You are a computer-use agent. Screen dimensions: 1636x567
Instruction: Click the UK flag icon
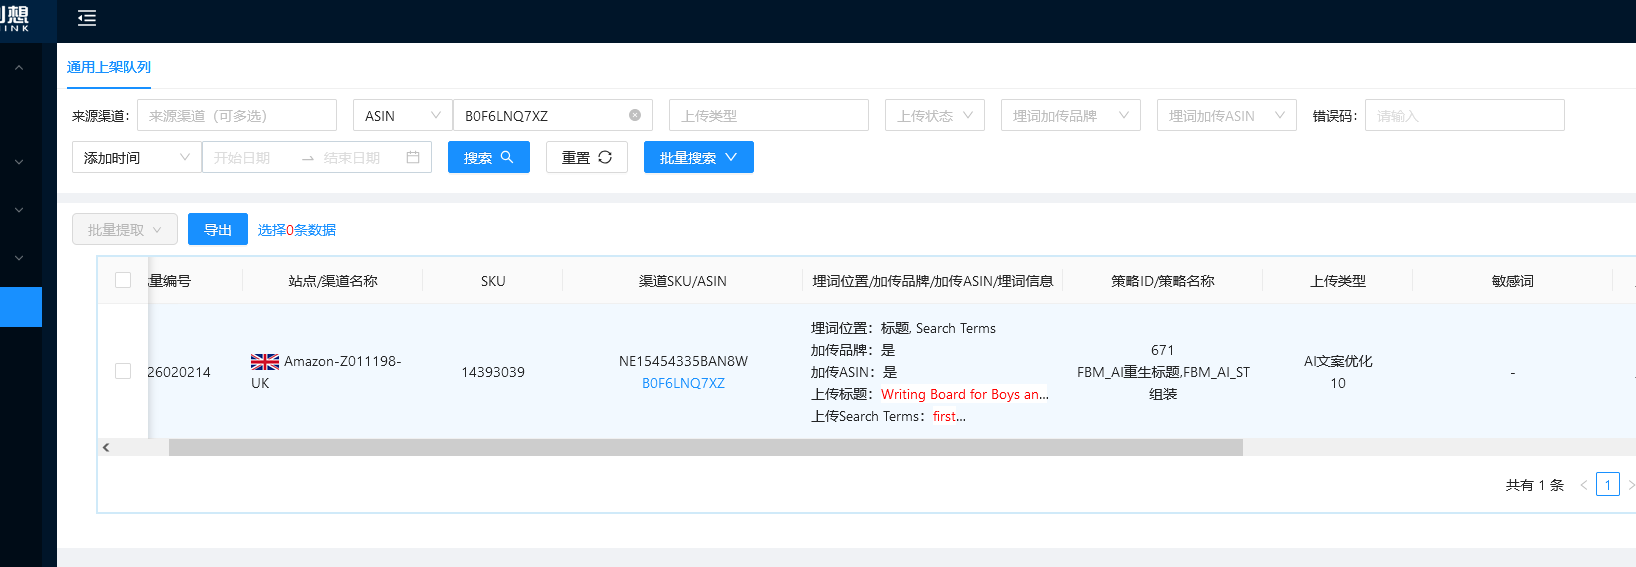coord(265,361)
